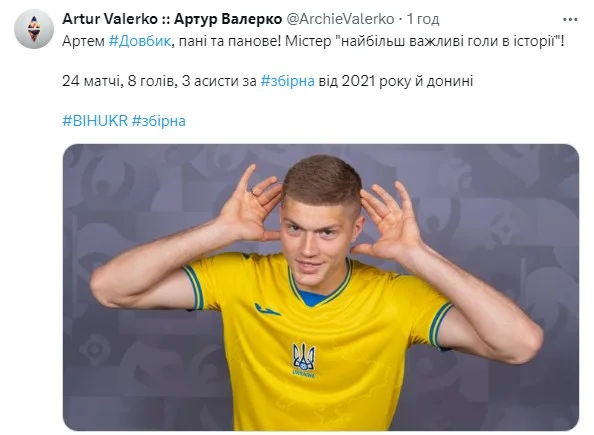Open the Artur Valerko display name link
The width and height of the screenshot is (594, 435).
[x=172, y=19]
